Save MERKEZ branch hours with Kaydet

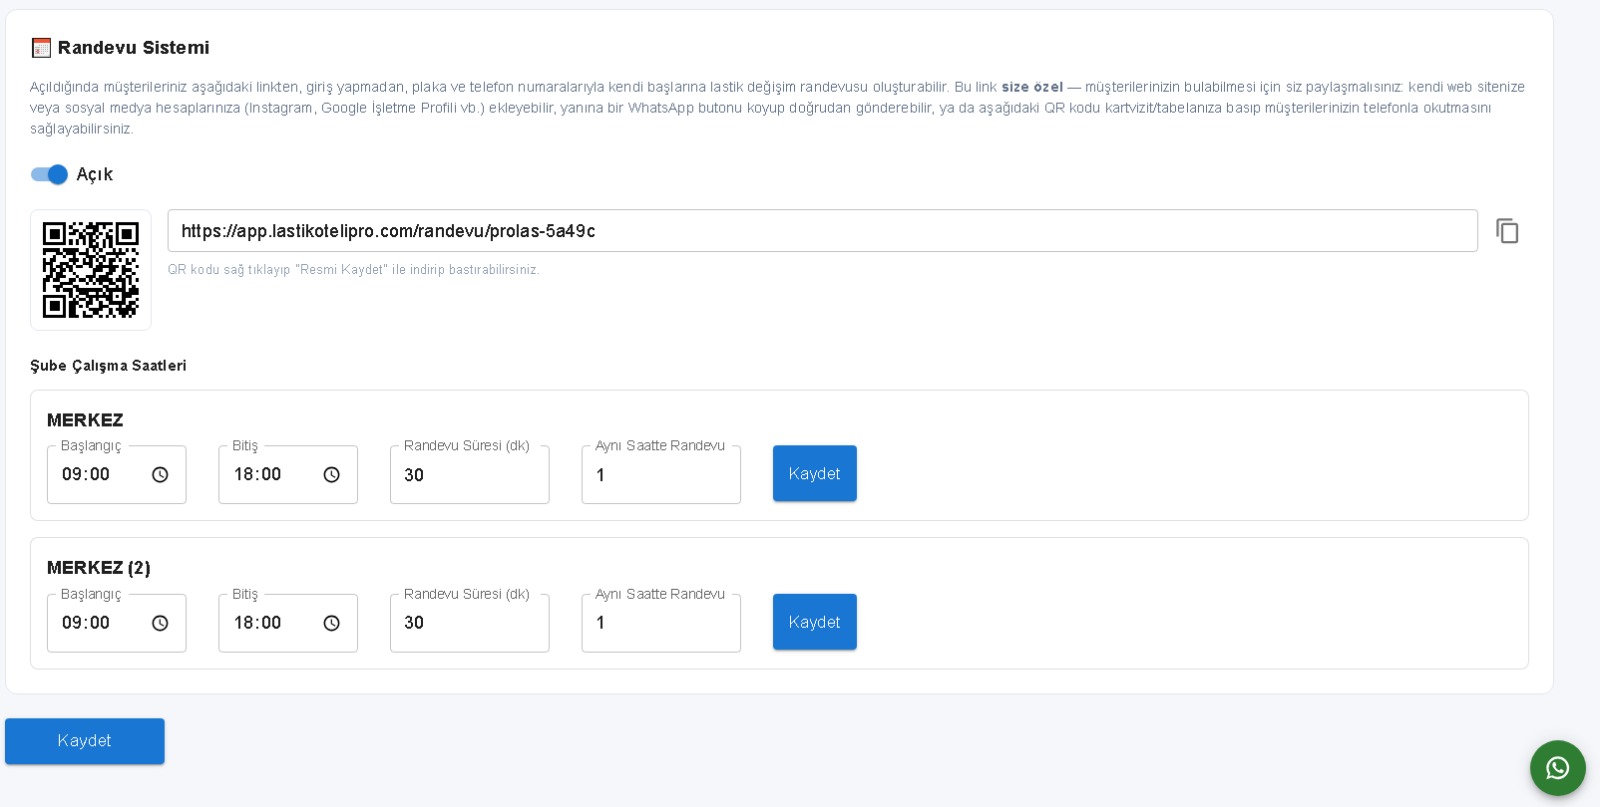[815, 474]
